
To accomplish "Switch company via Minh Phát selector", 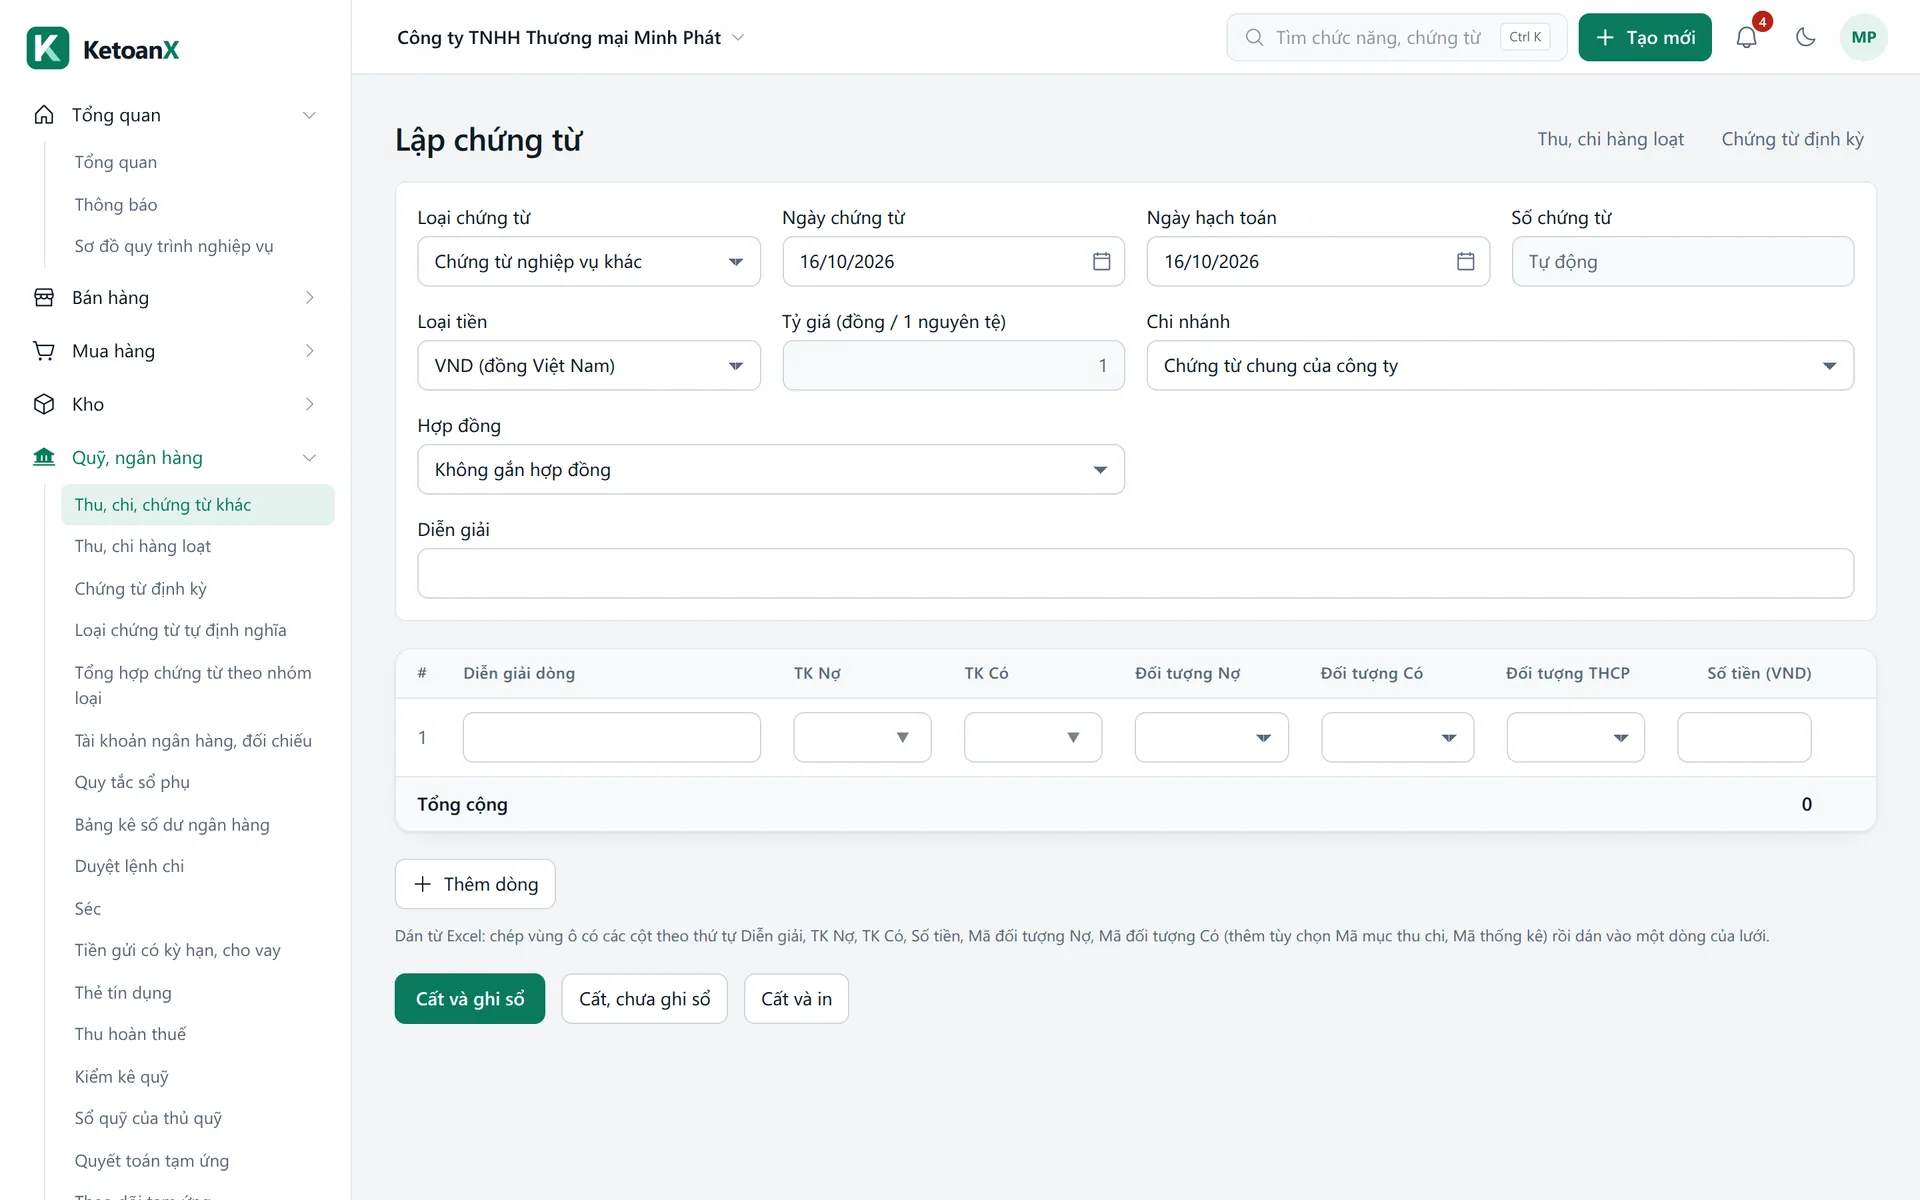I will point(570,37).
